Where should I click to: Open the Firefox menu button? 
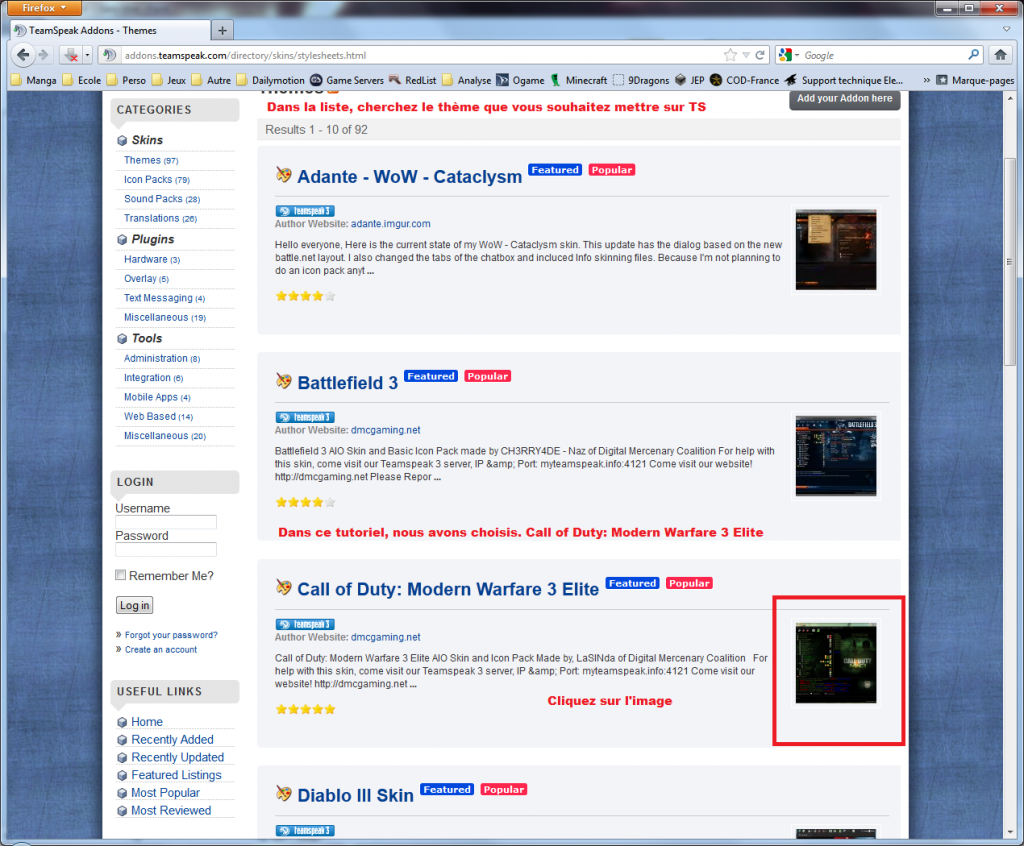point(44,8)
